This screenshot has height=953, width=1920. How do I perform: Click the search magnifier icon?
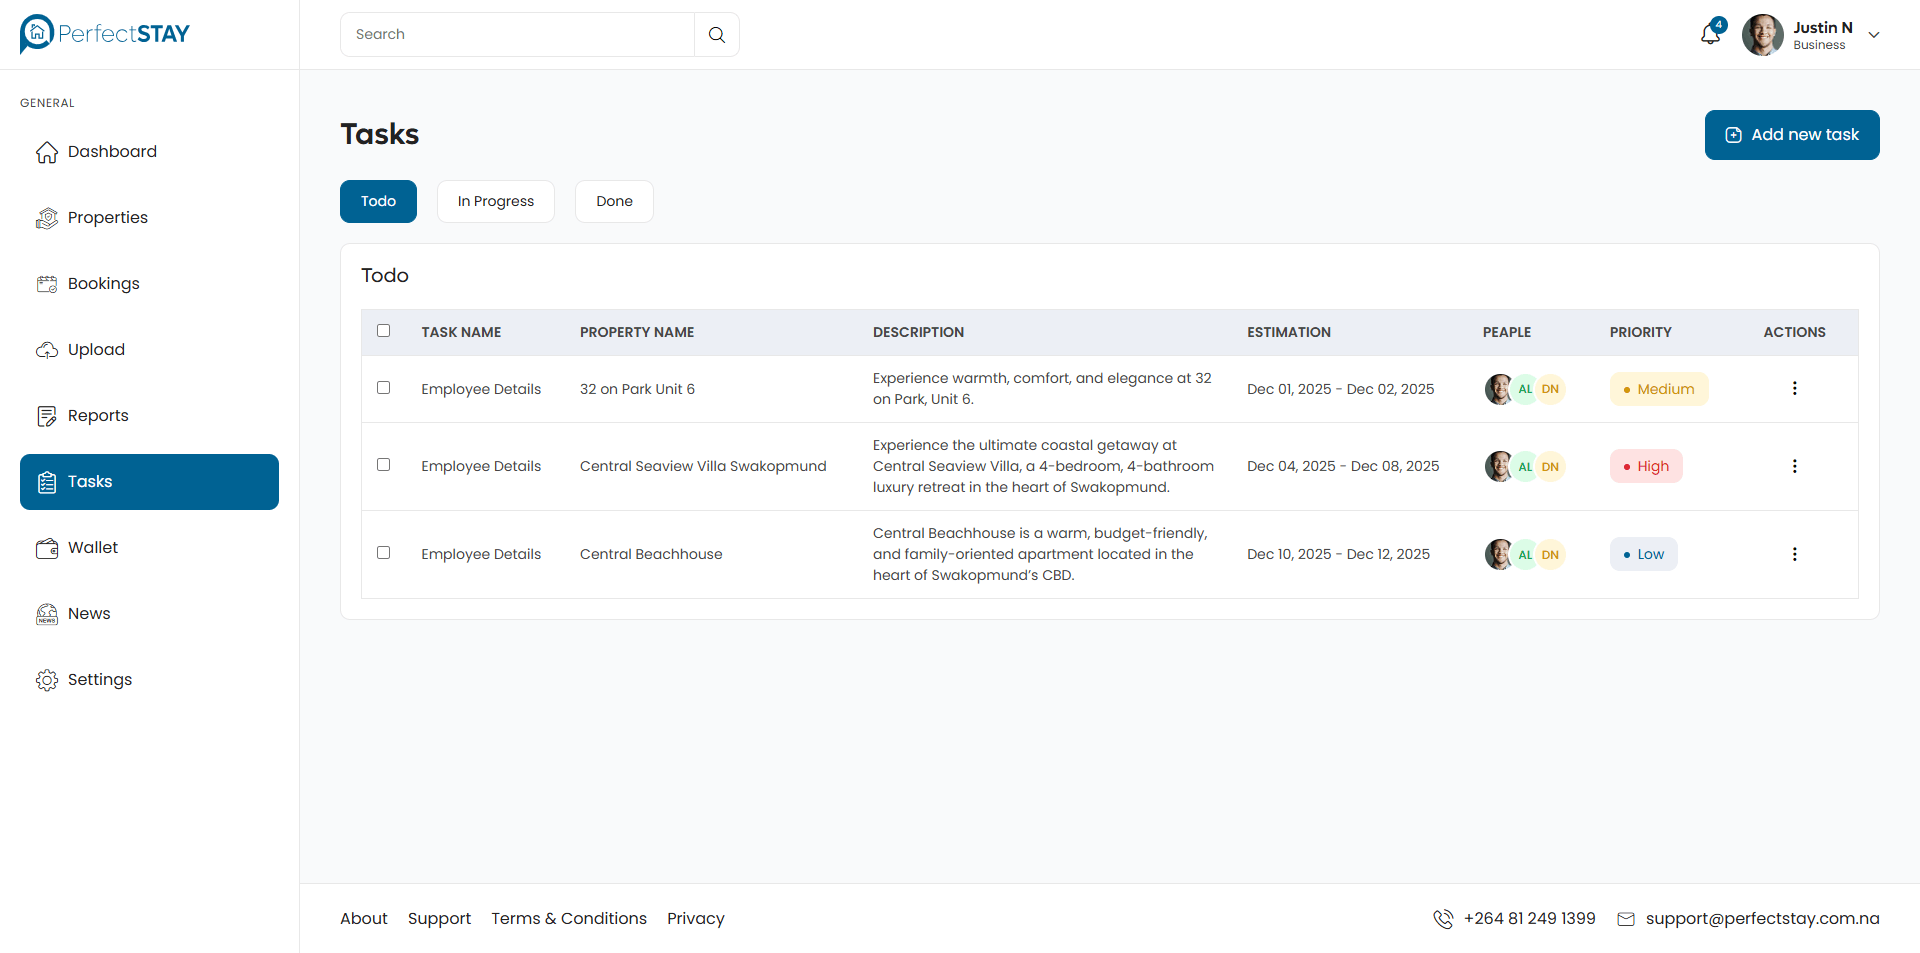(717, 35)
